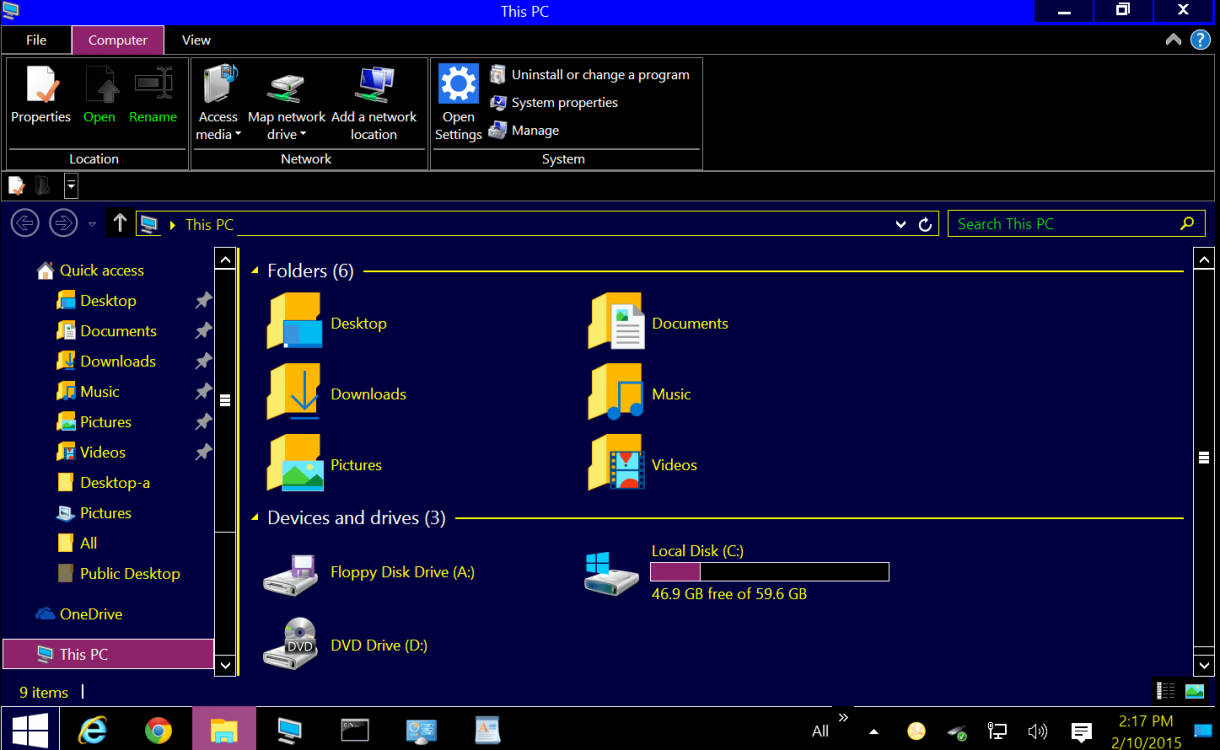The width and height of the screenshot is (1220, 750).
Task: Collapse the Folders (6) group
Action: [x=255, y=271]
